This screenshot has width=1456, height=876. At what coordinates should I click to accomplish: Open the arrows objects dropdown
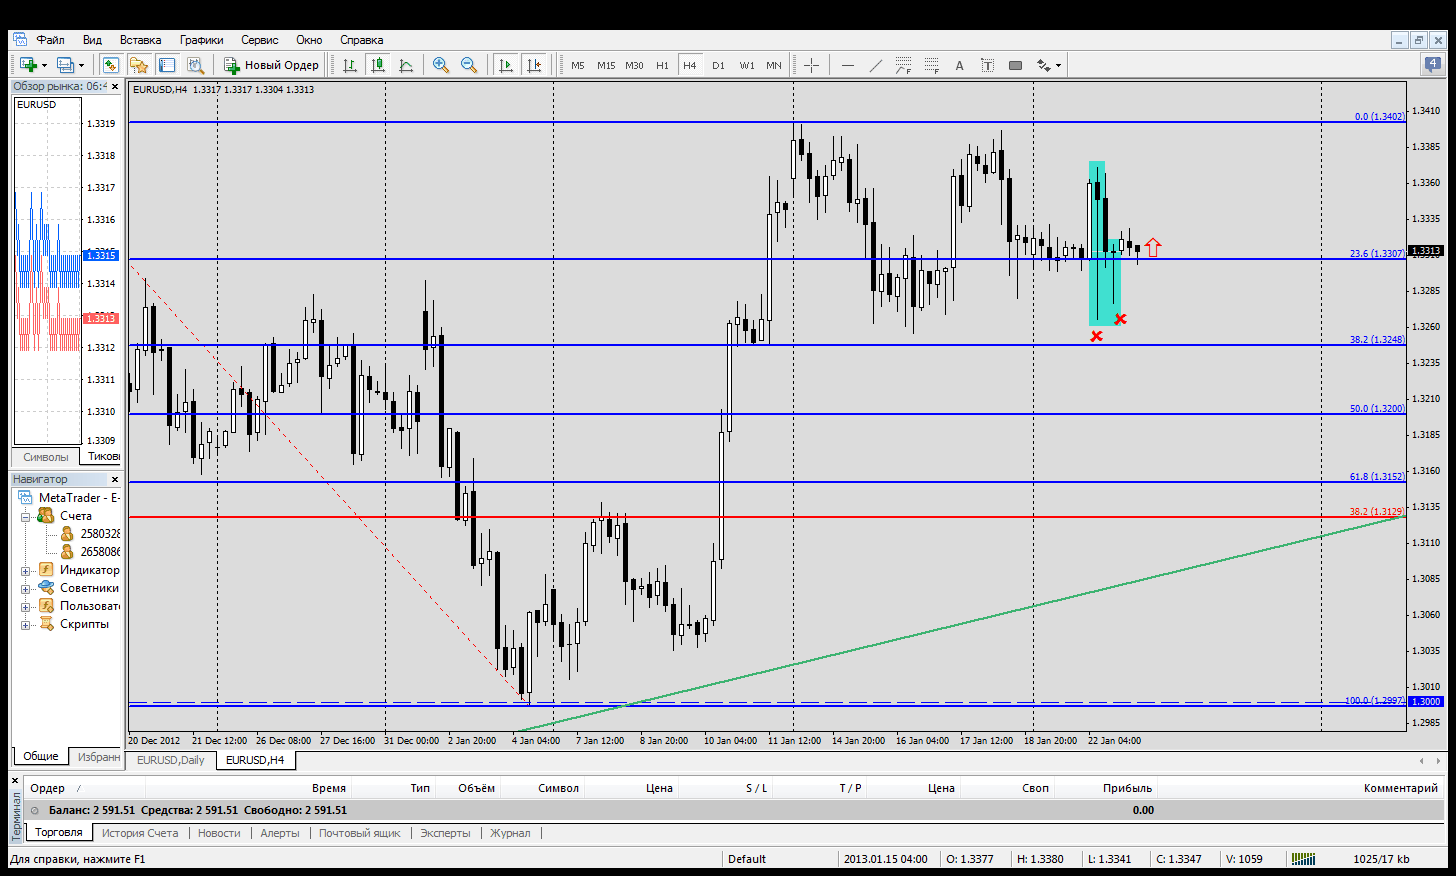[1058, 65]
